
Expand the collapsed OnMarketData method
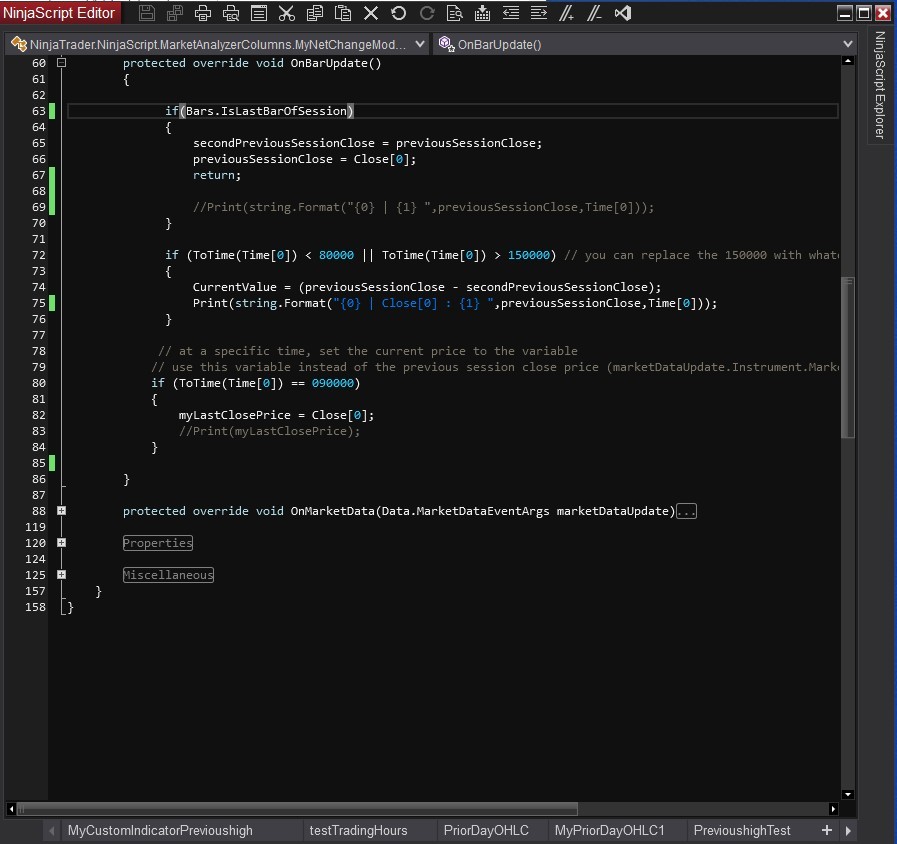pyautogui.click(x=61, y=511)
